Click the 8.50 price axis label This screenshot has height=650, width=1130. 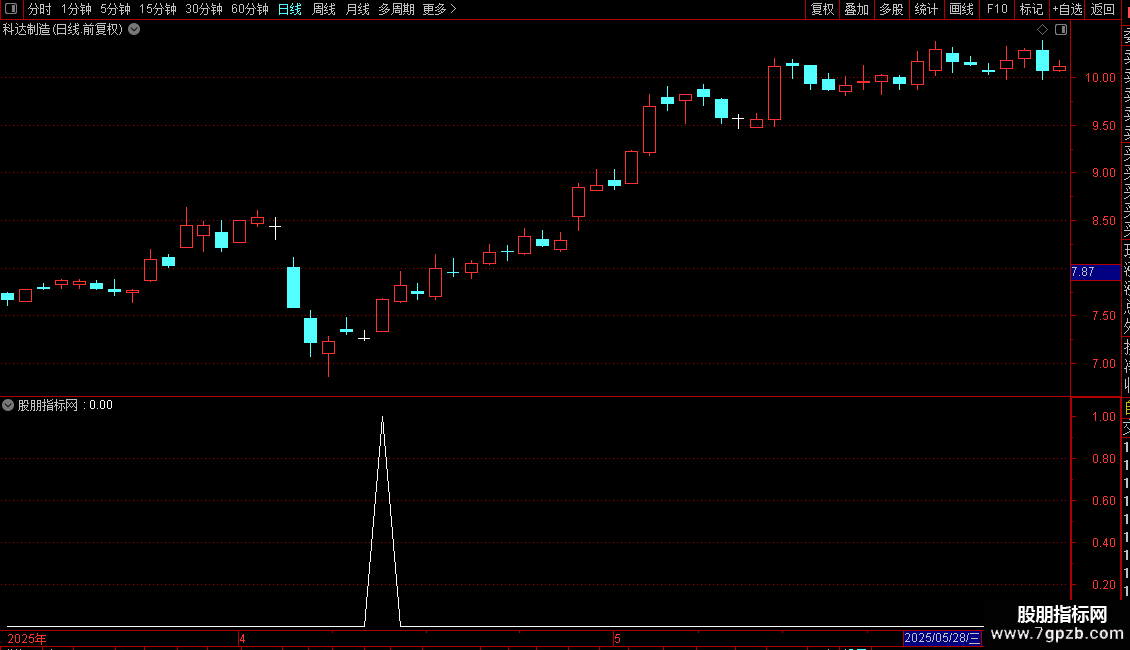(1103, 221)
